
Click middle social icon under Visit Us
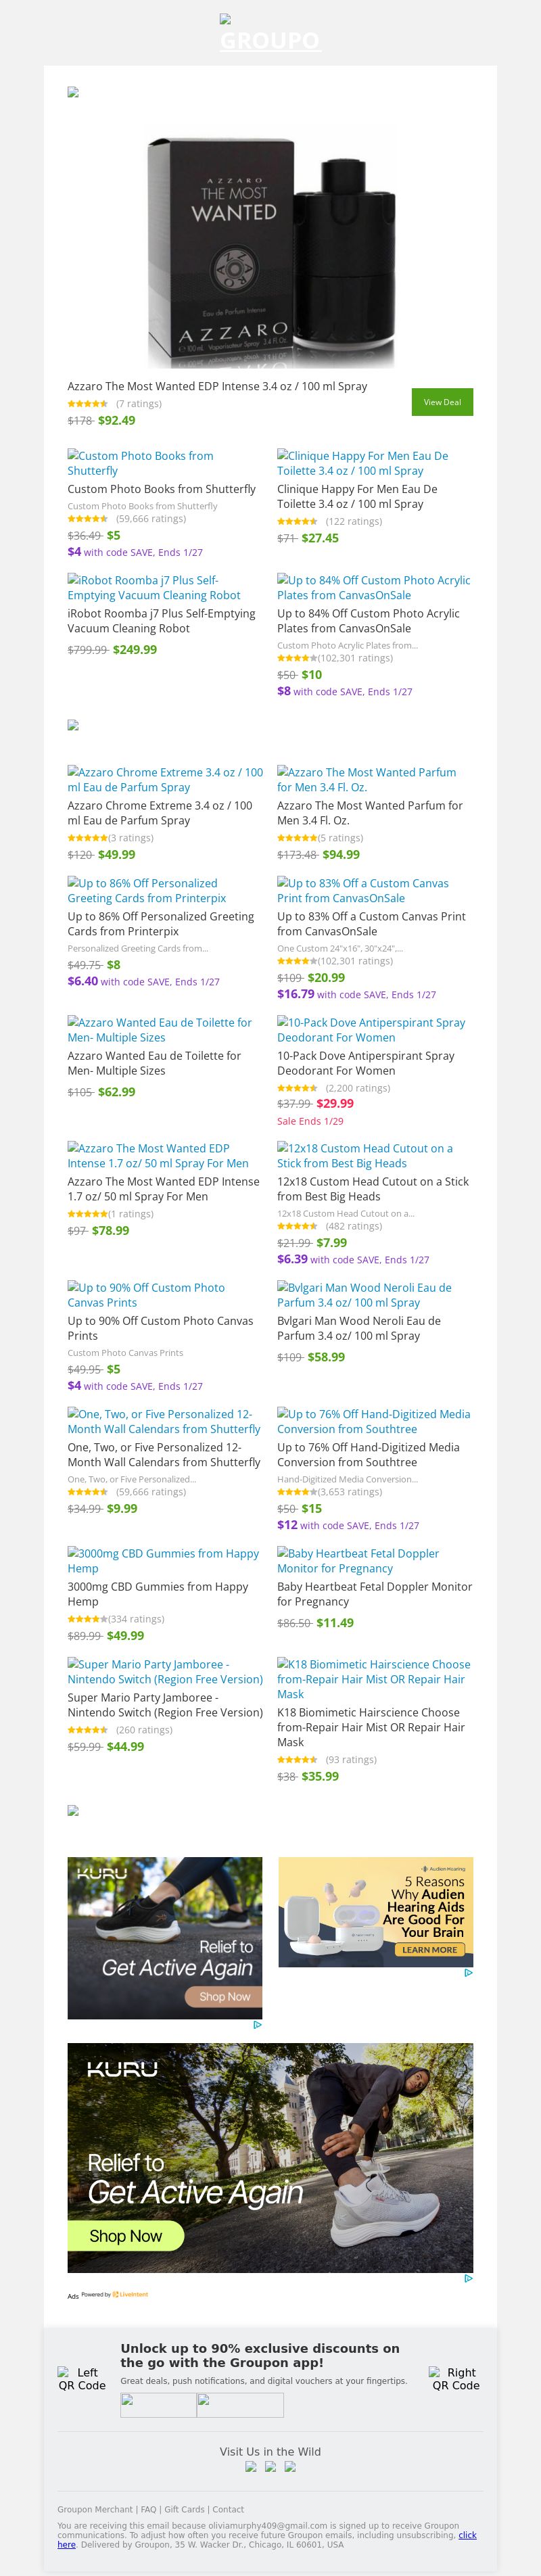pyautogui.click(x=270, y=2467)
